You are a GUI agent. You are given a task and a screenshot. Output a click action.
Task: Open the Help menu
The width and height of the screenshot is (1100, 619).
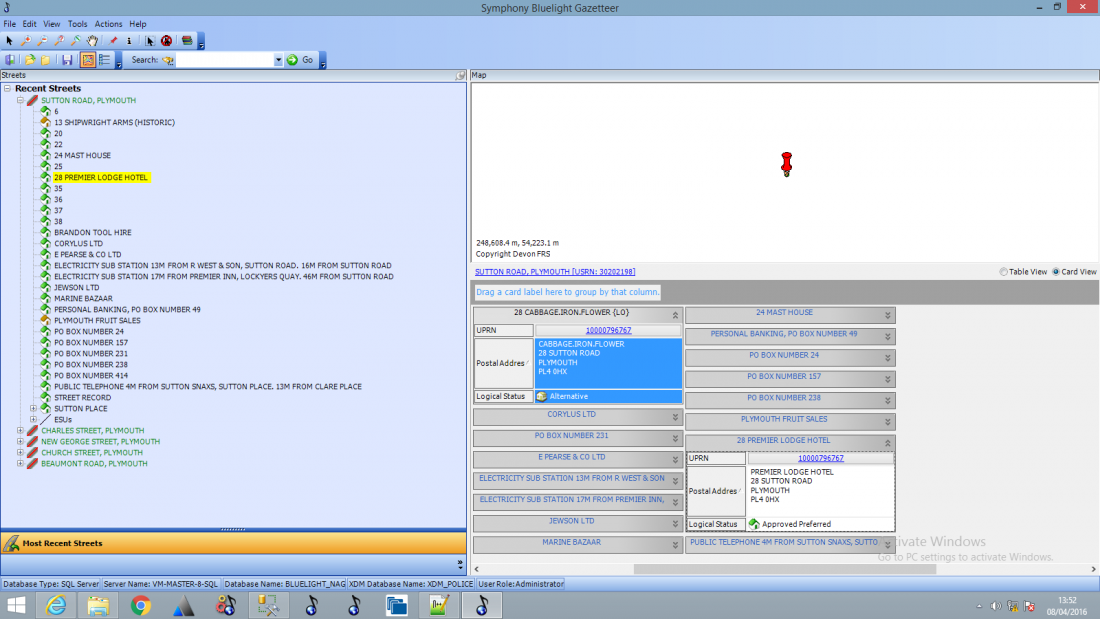click(138, 24)
